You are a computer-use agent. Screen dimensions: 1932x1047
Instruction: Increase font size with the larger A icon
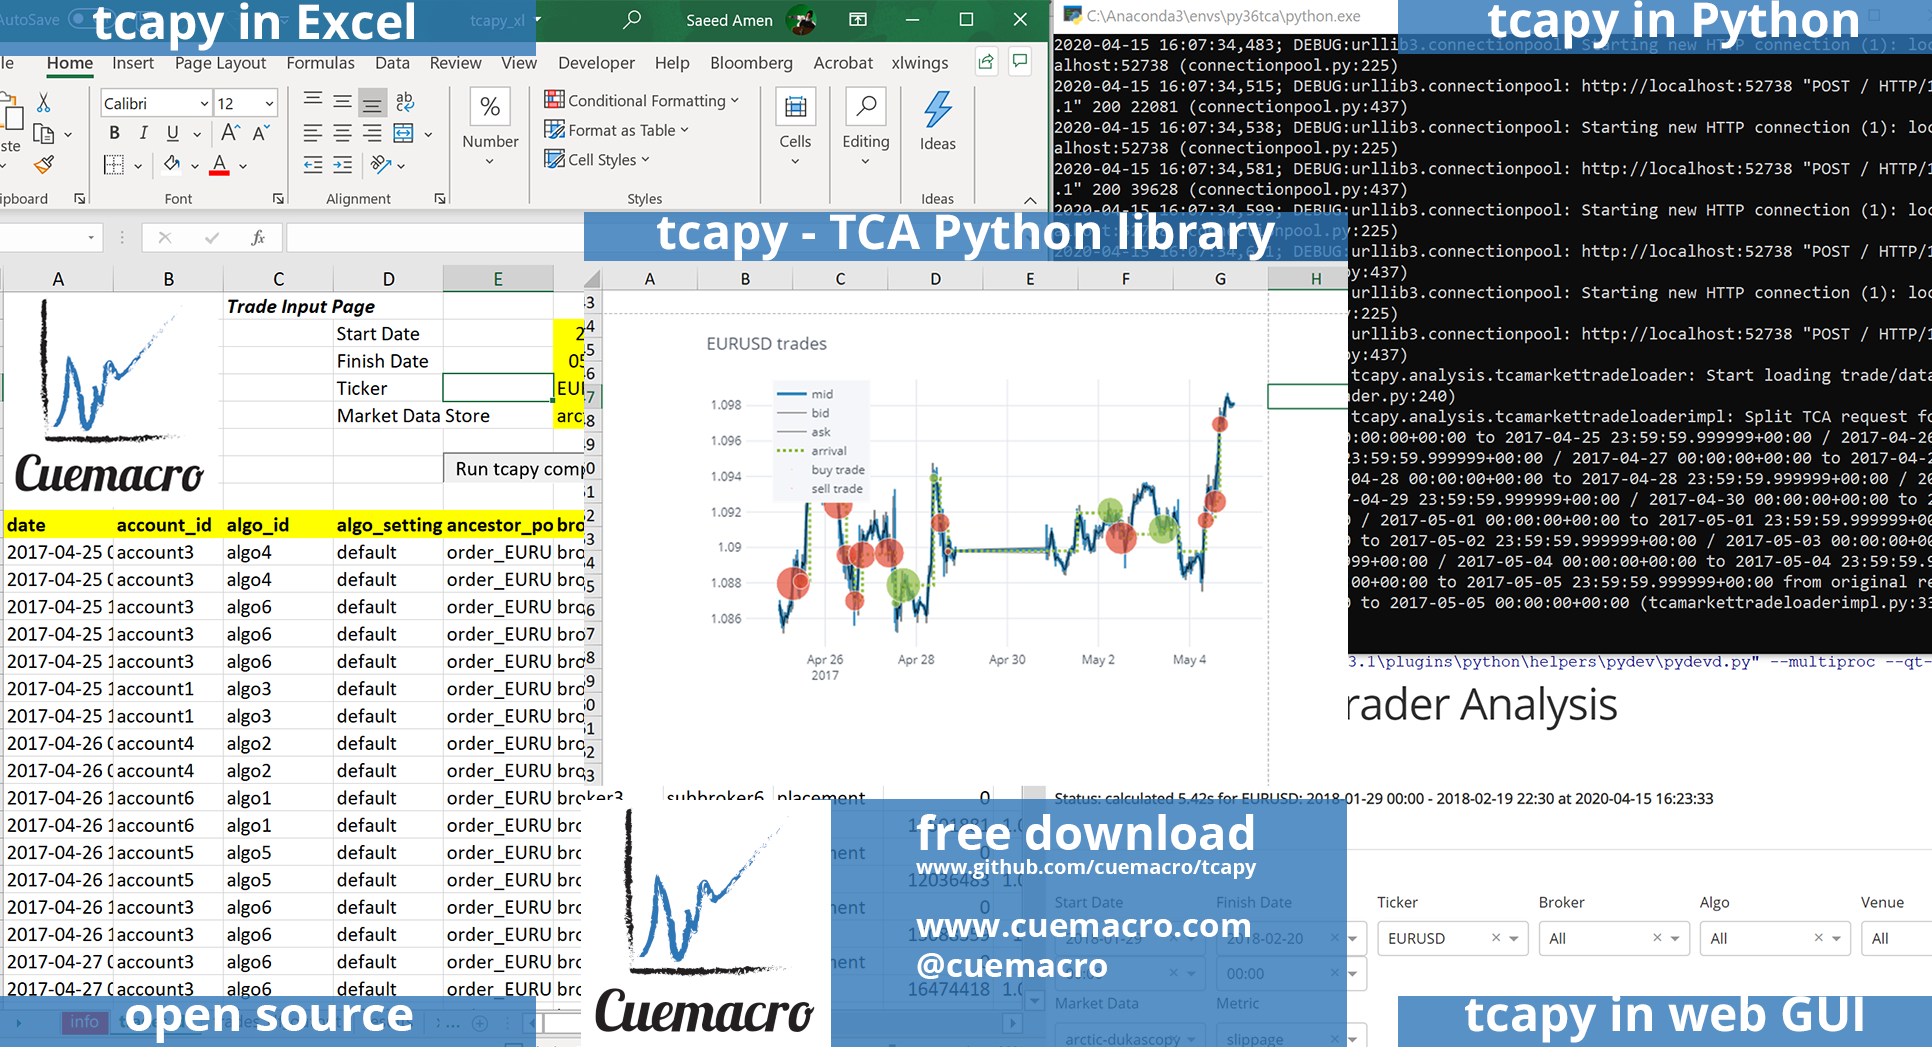tap(230, 132)
